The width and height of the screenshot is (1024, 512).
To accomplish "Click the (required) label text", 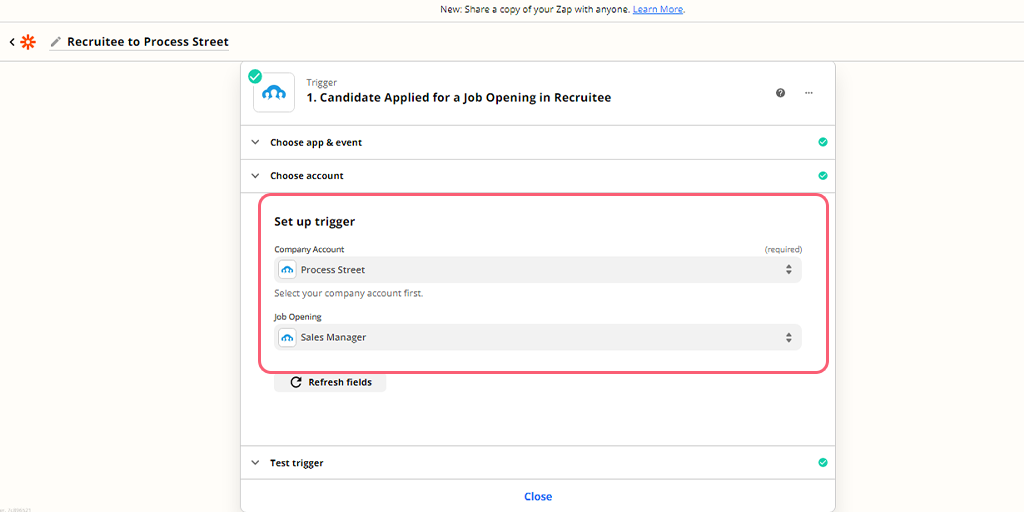I will 783,249.
